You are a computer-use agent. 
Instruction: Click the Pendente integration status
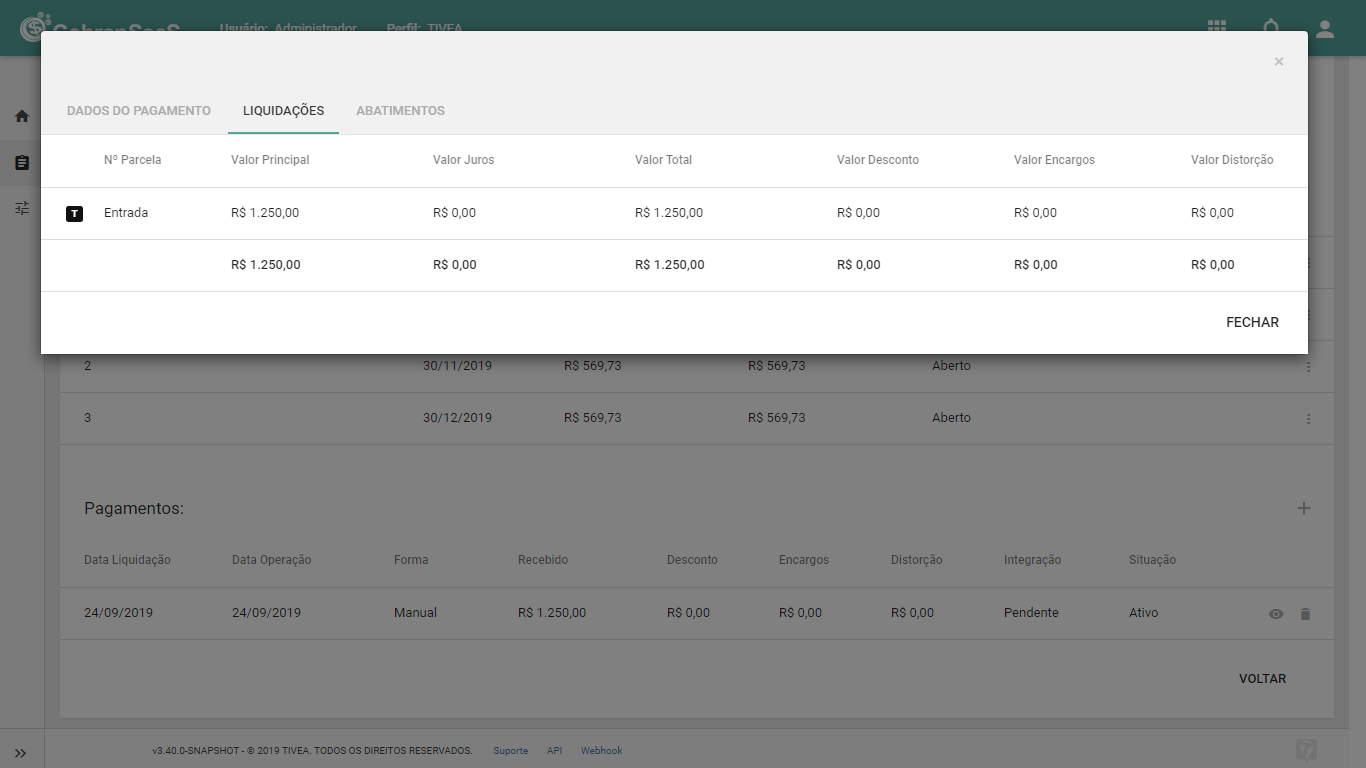coord(1031,613)
